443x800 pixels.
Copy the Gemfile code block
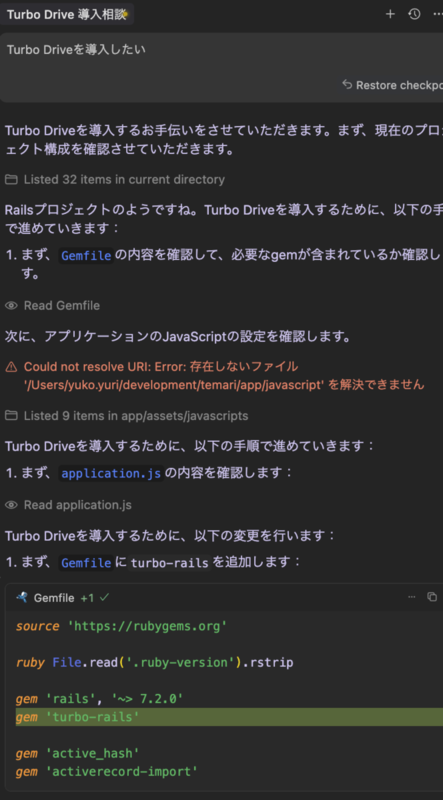(432, 597)
